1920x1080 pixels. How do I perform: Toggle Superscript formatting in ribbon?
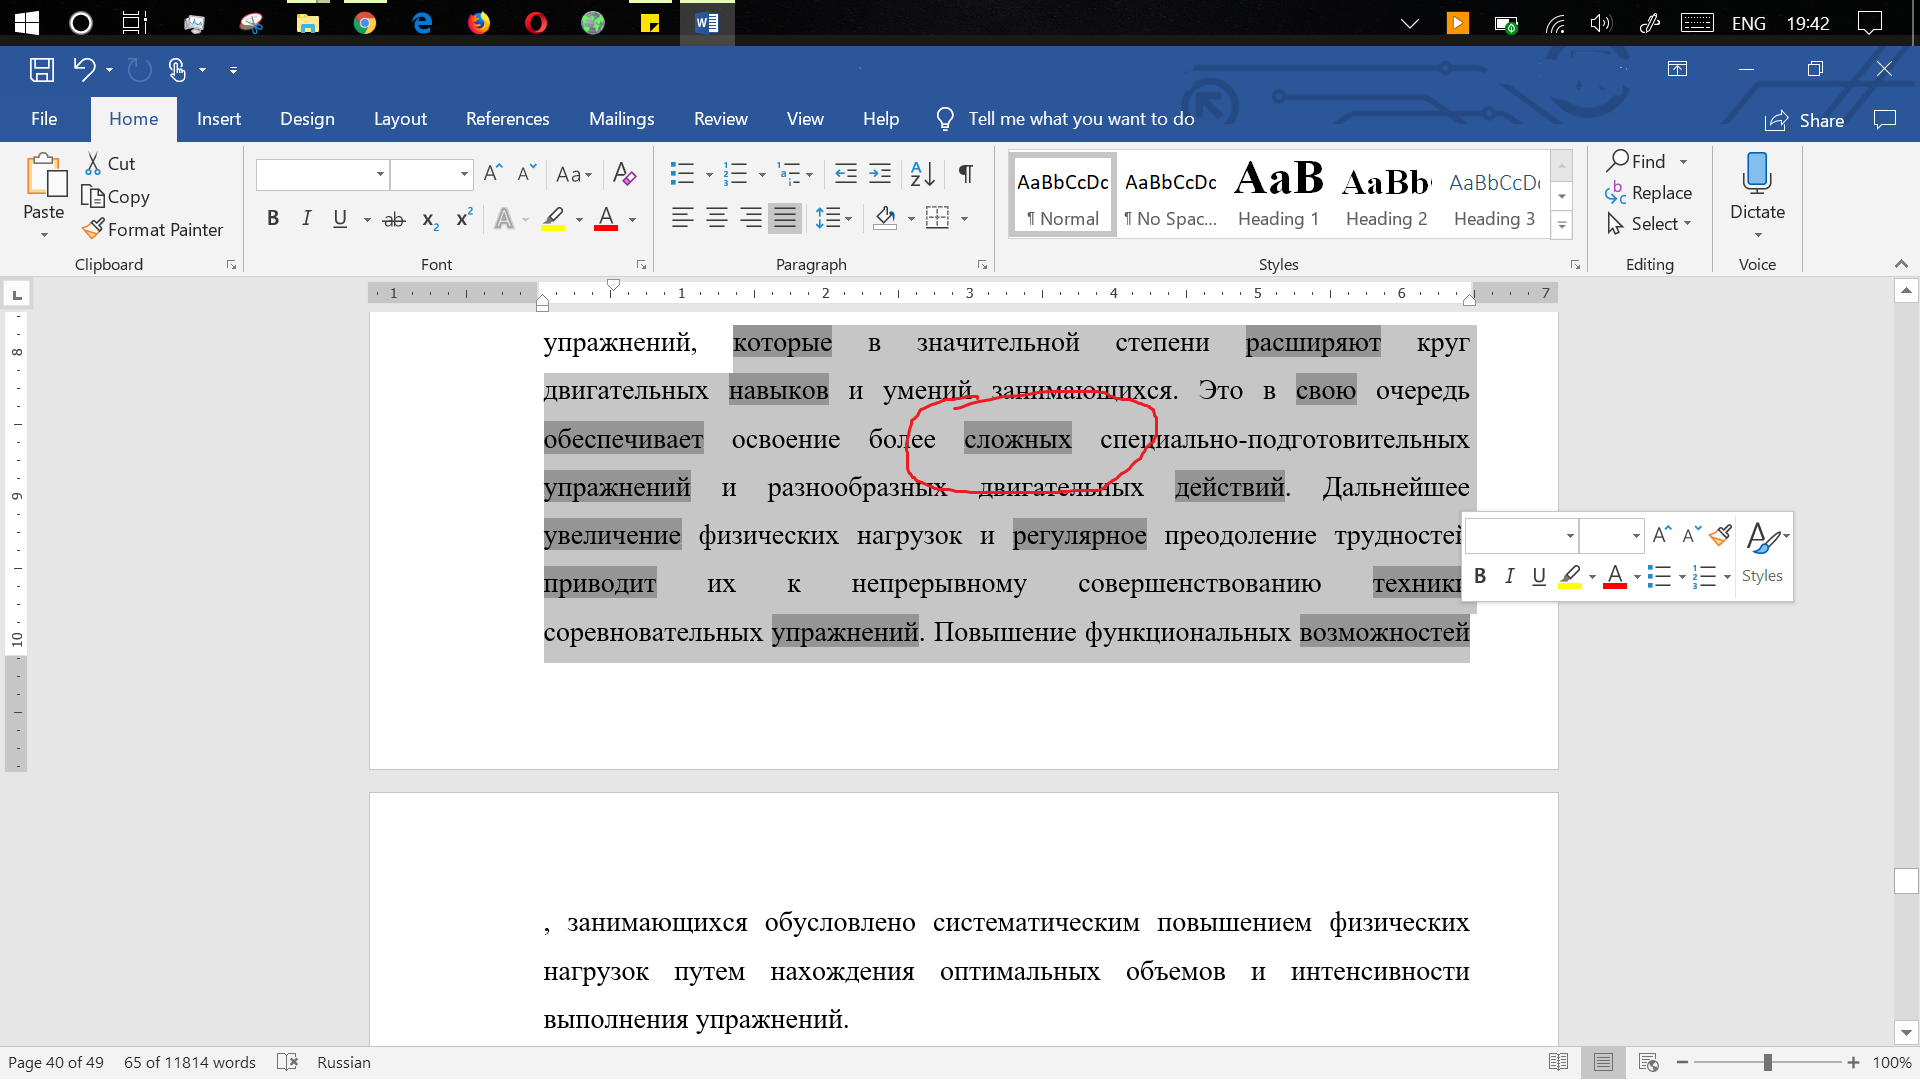coord(463,219)
